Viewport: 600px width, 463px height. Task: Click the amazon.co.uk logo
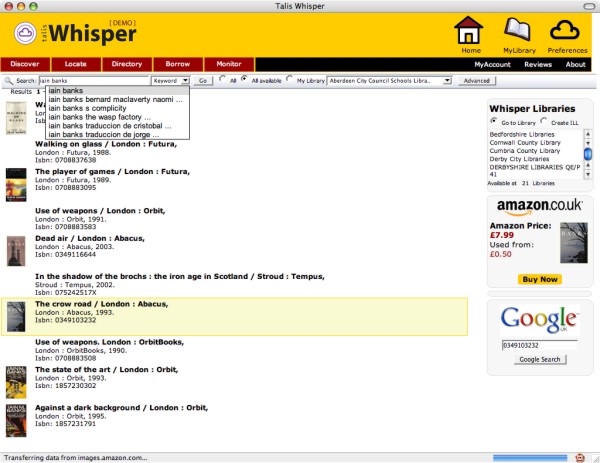click(x=540, y=207)
